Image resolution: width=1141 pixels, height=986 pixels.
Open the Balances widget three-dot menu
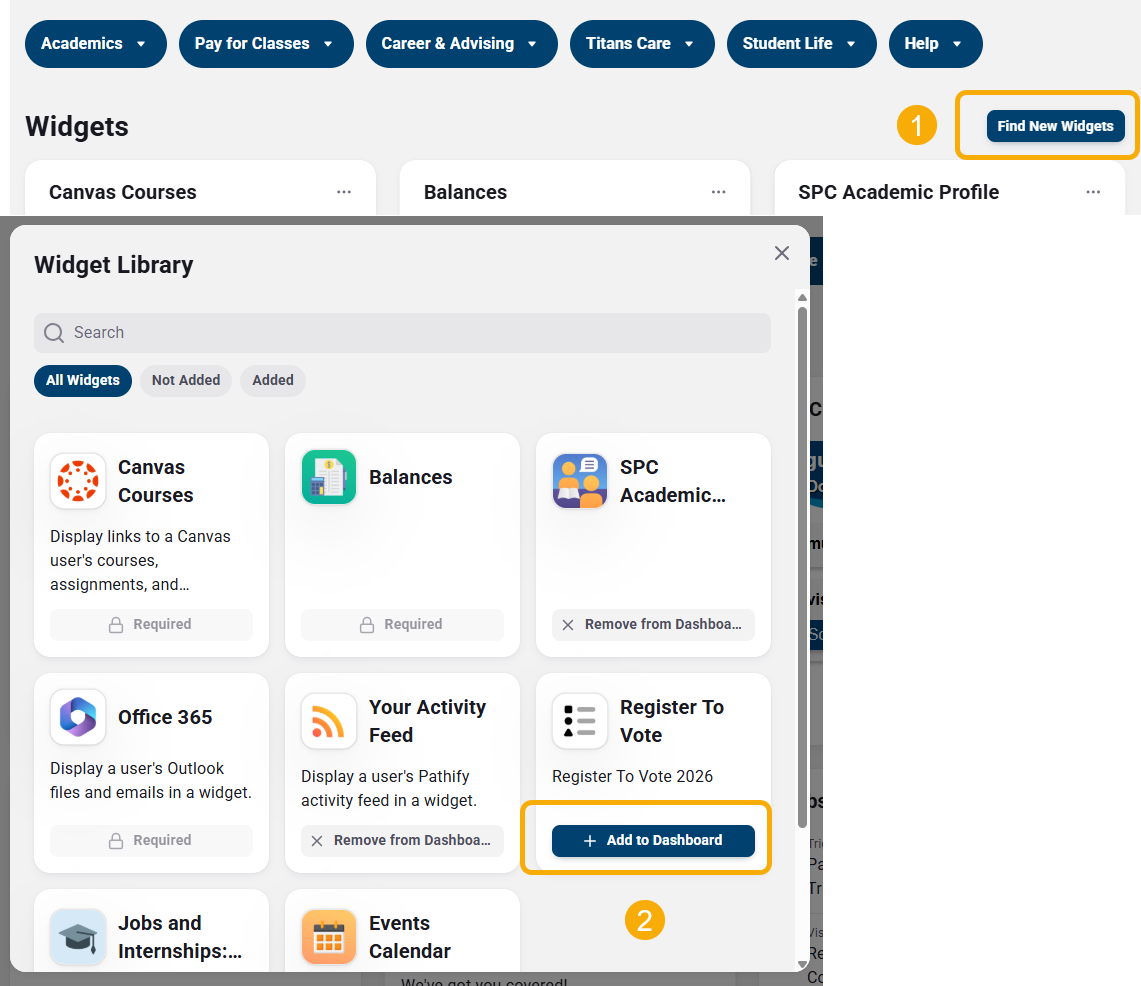point(719,192)
